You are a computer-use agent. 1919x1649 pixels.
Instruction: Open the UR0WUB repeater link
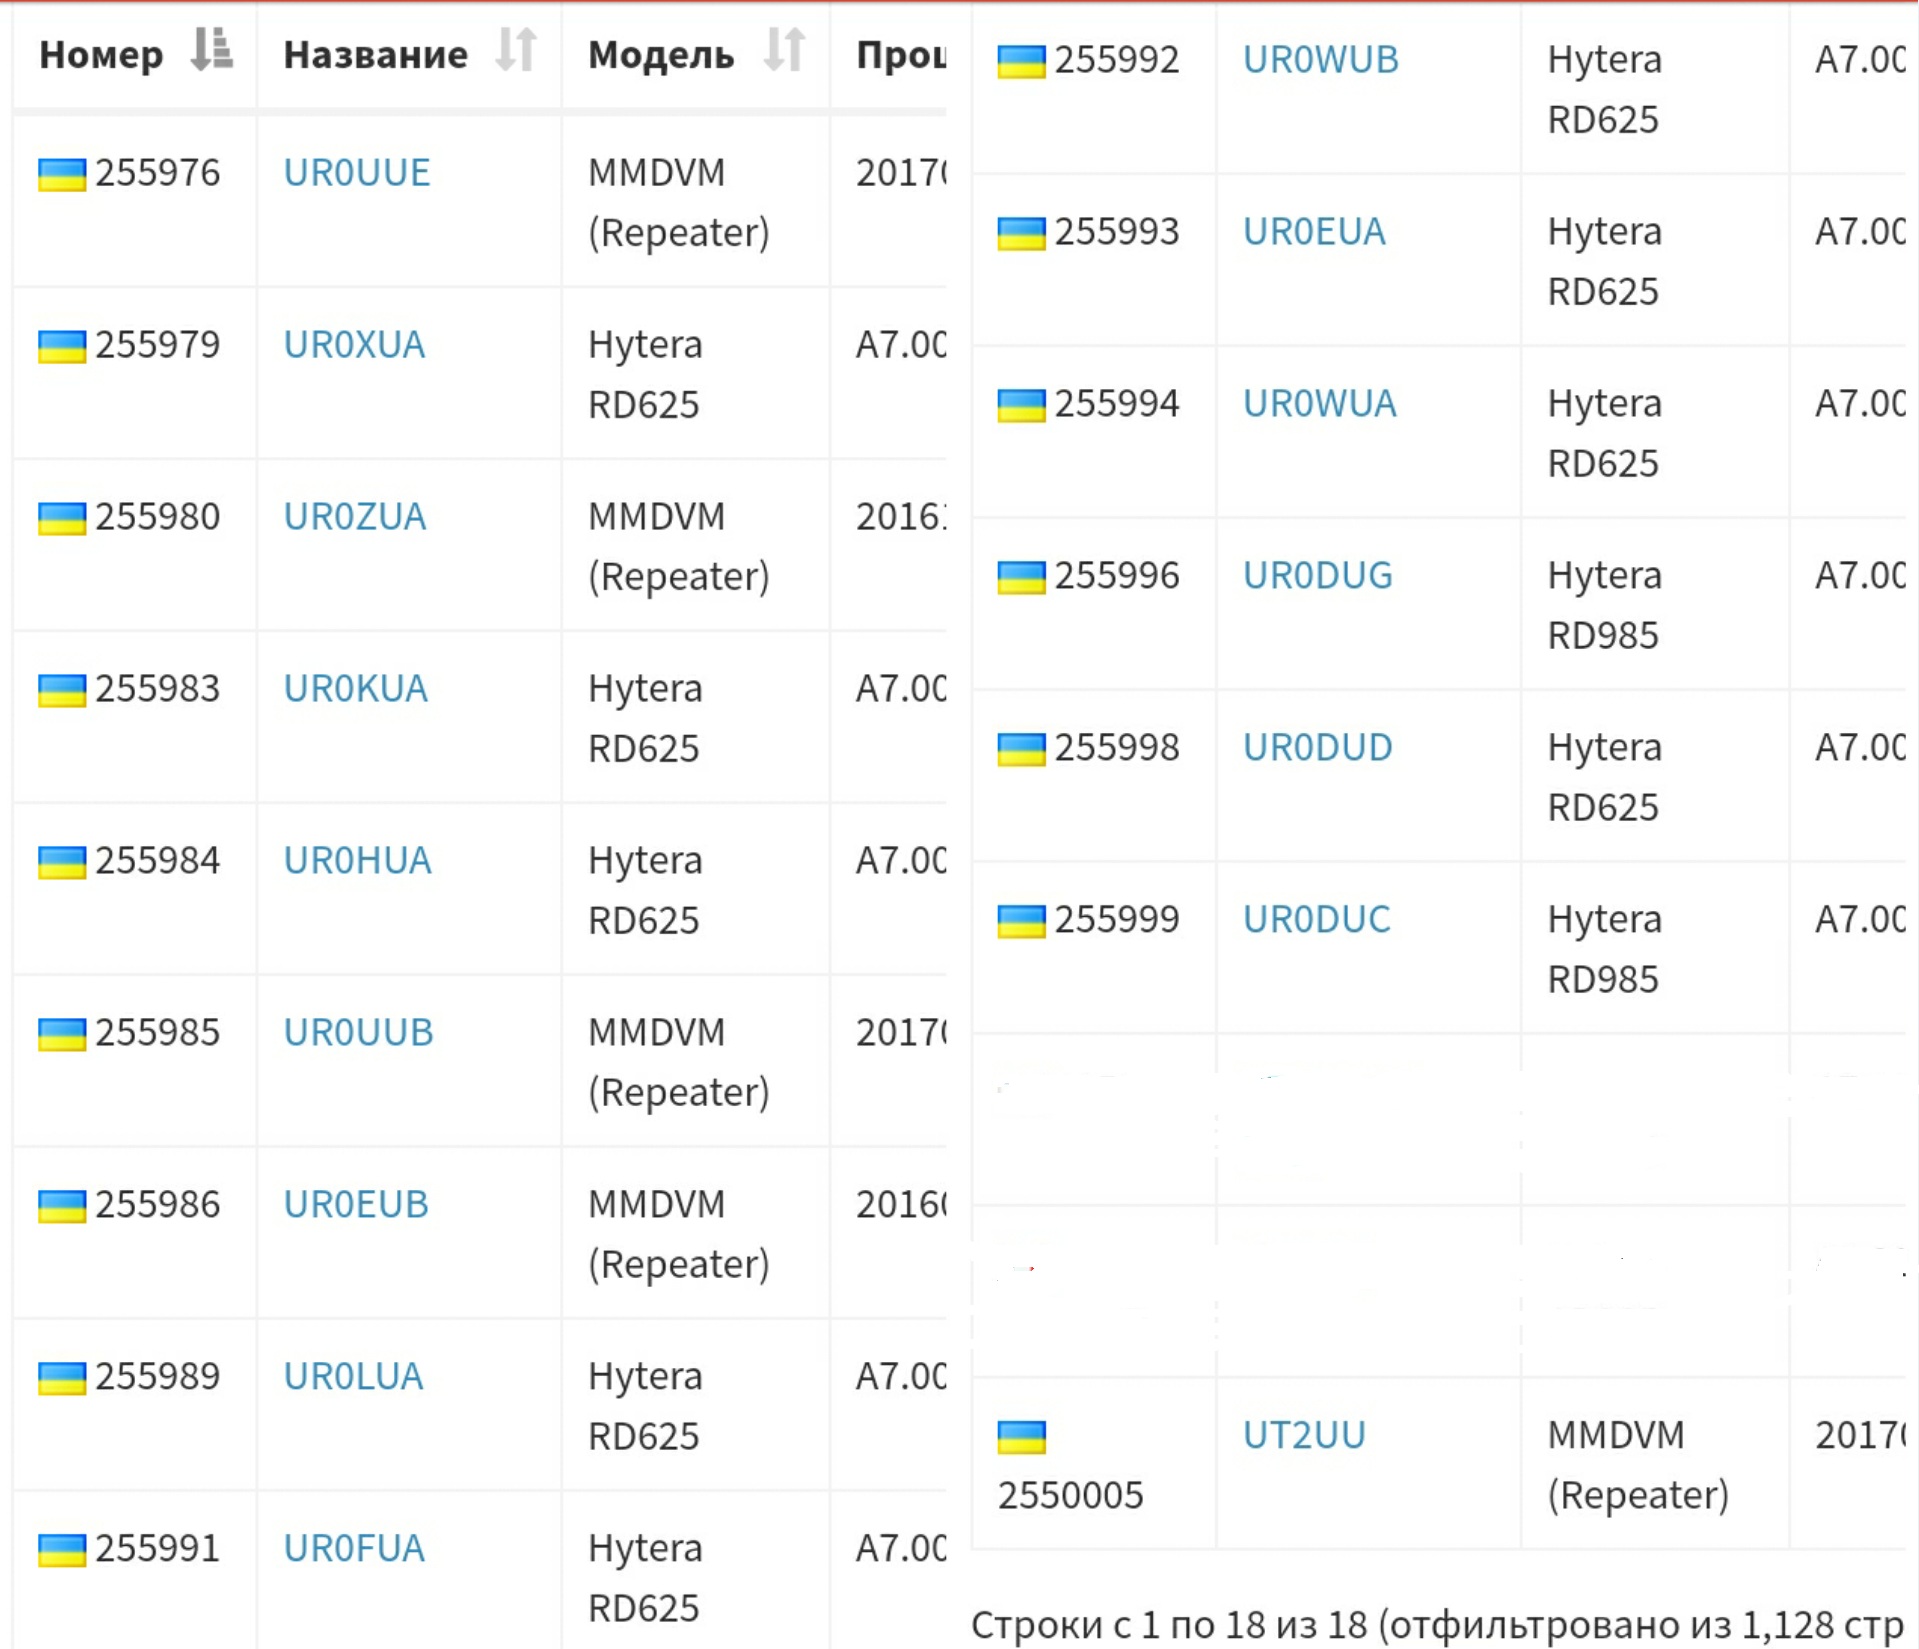tap(1320, 60)
